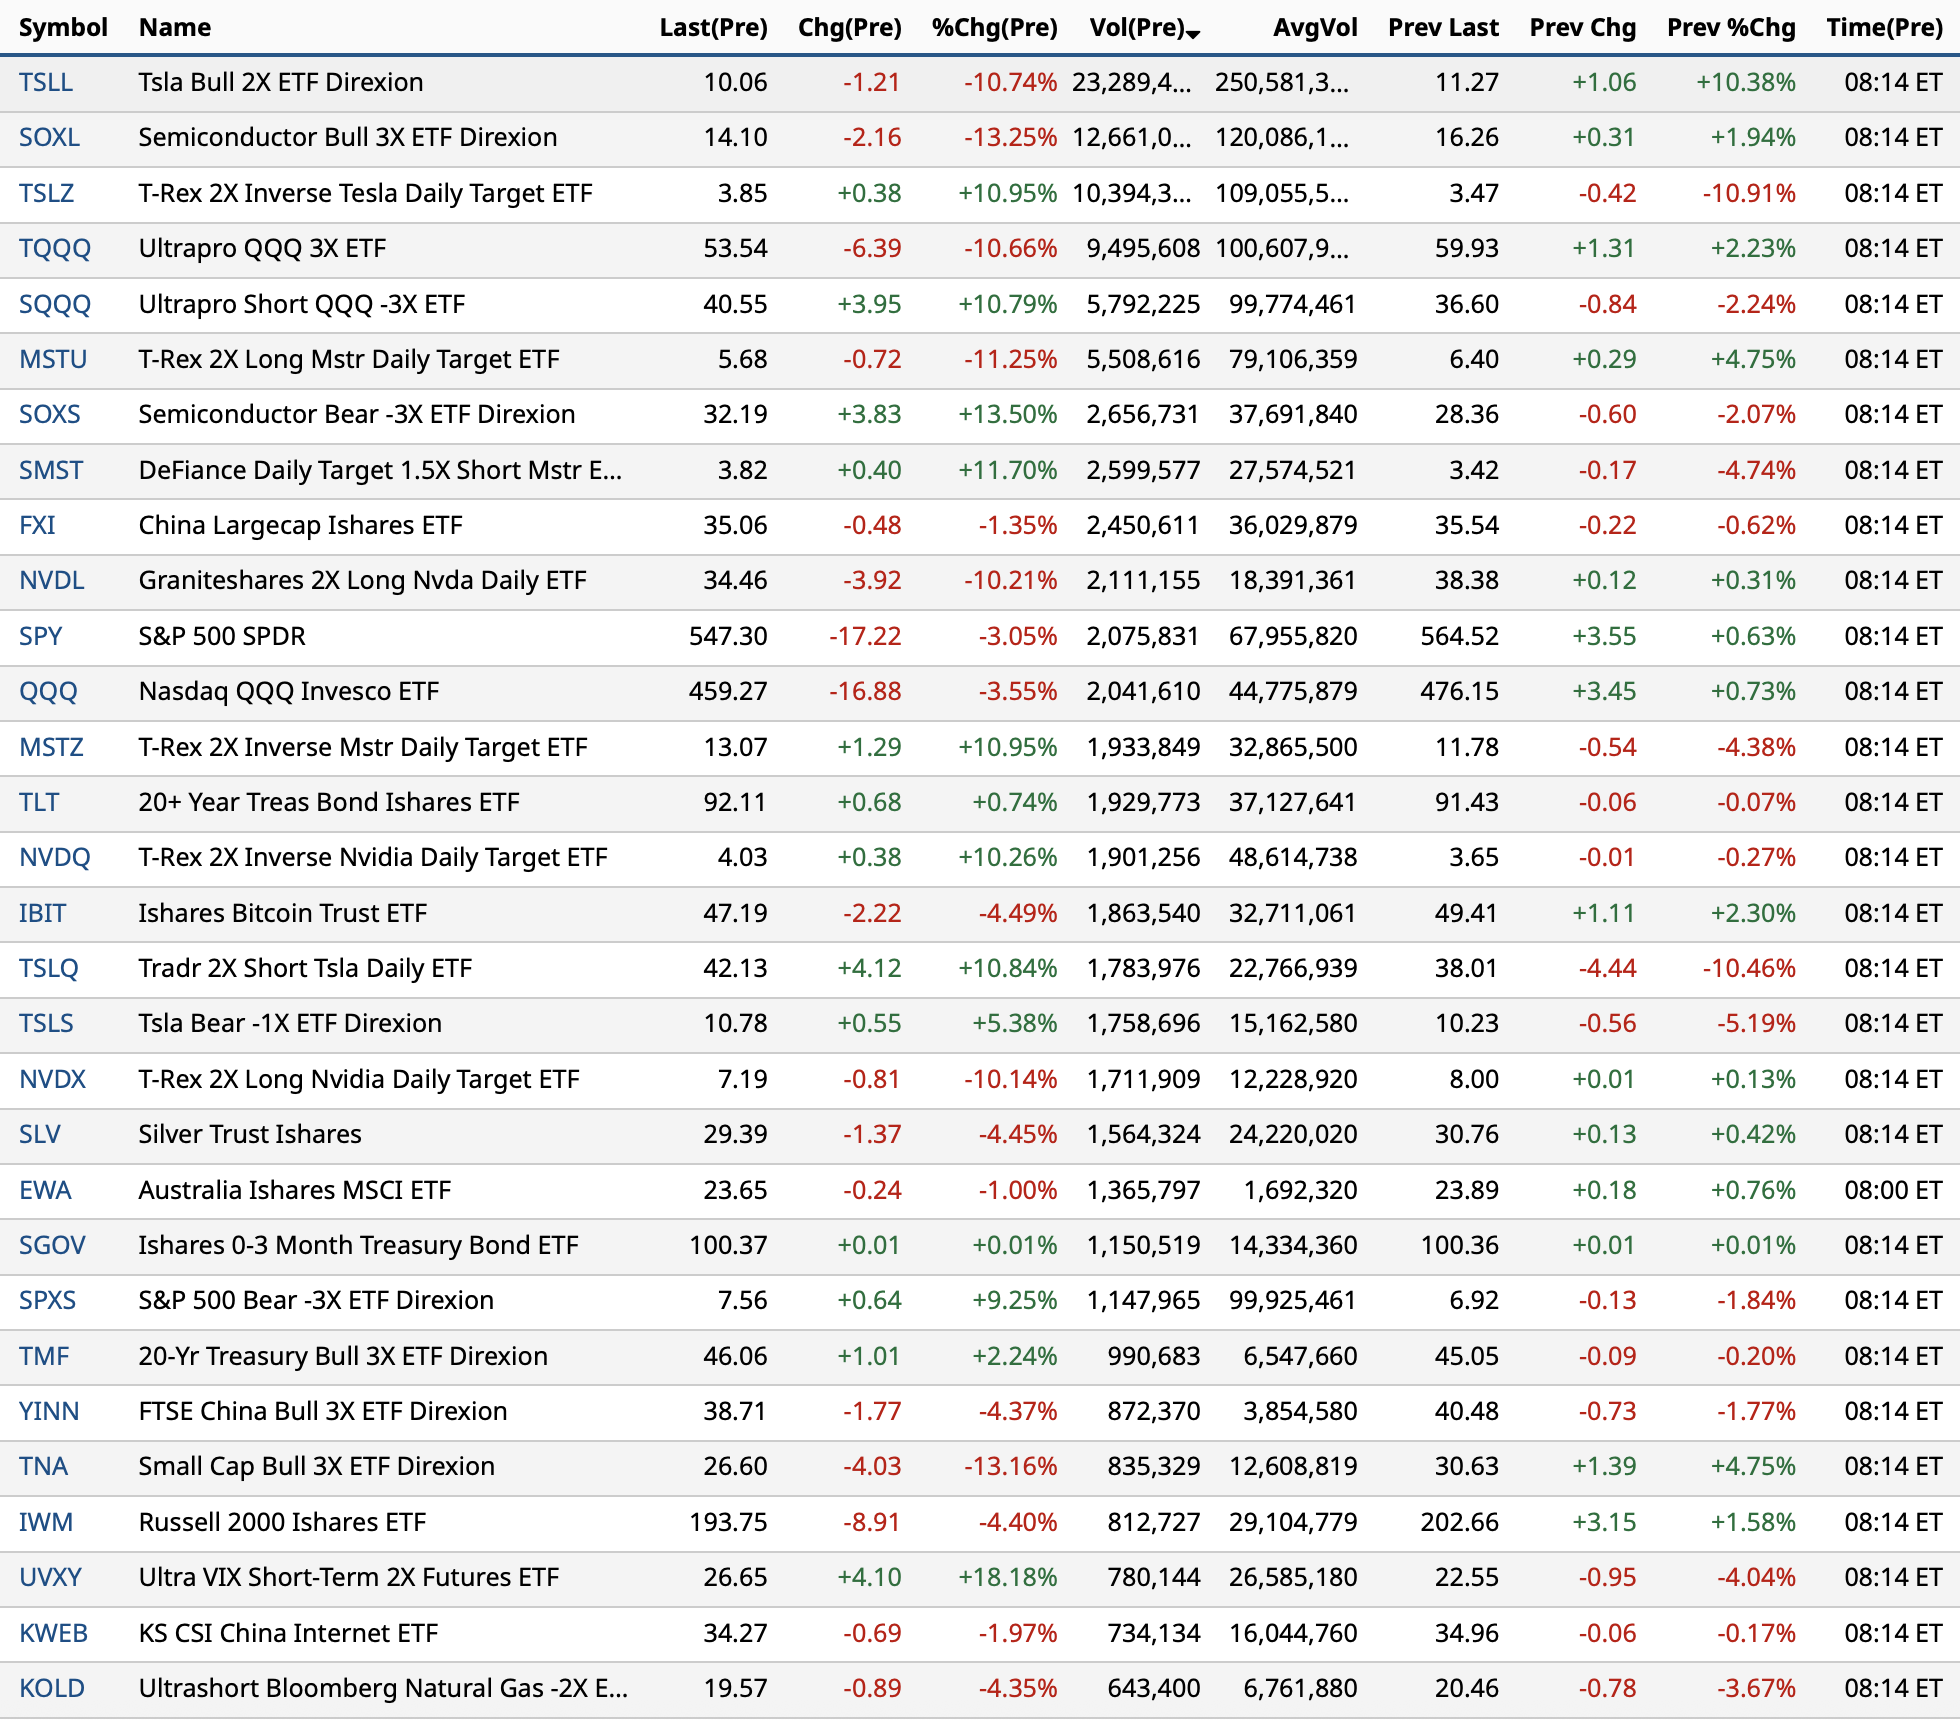Click the Prev %Chg column header
Image resolution: width=1960 pixels, height=1720 pixels.
[1730, 28]
